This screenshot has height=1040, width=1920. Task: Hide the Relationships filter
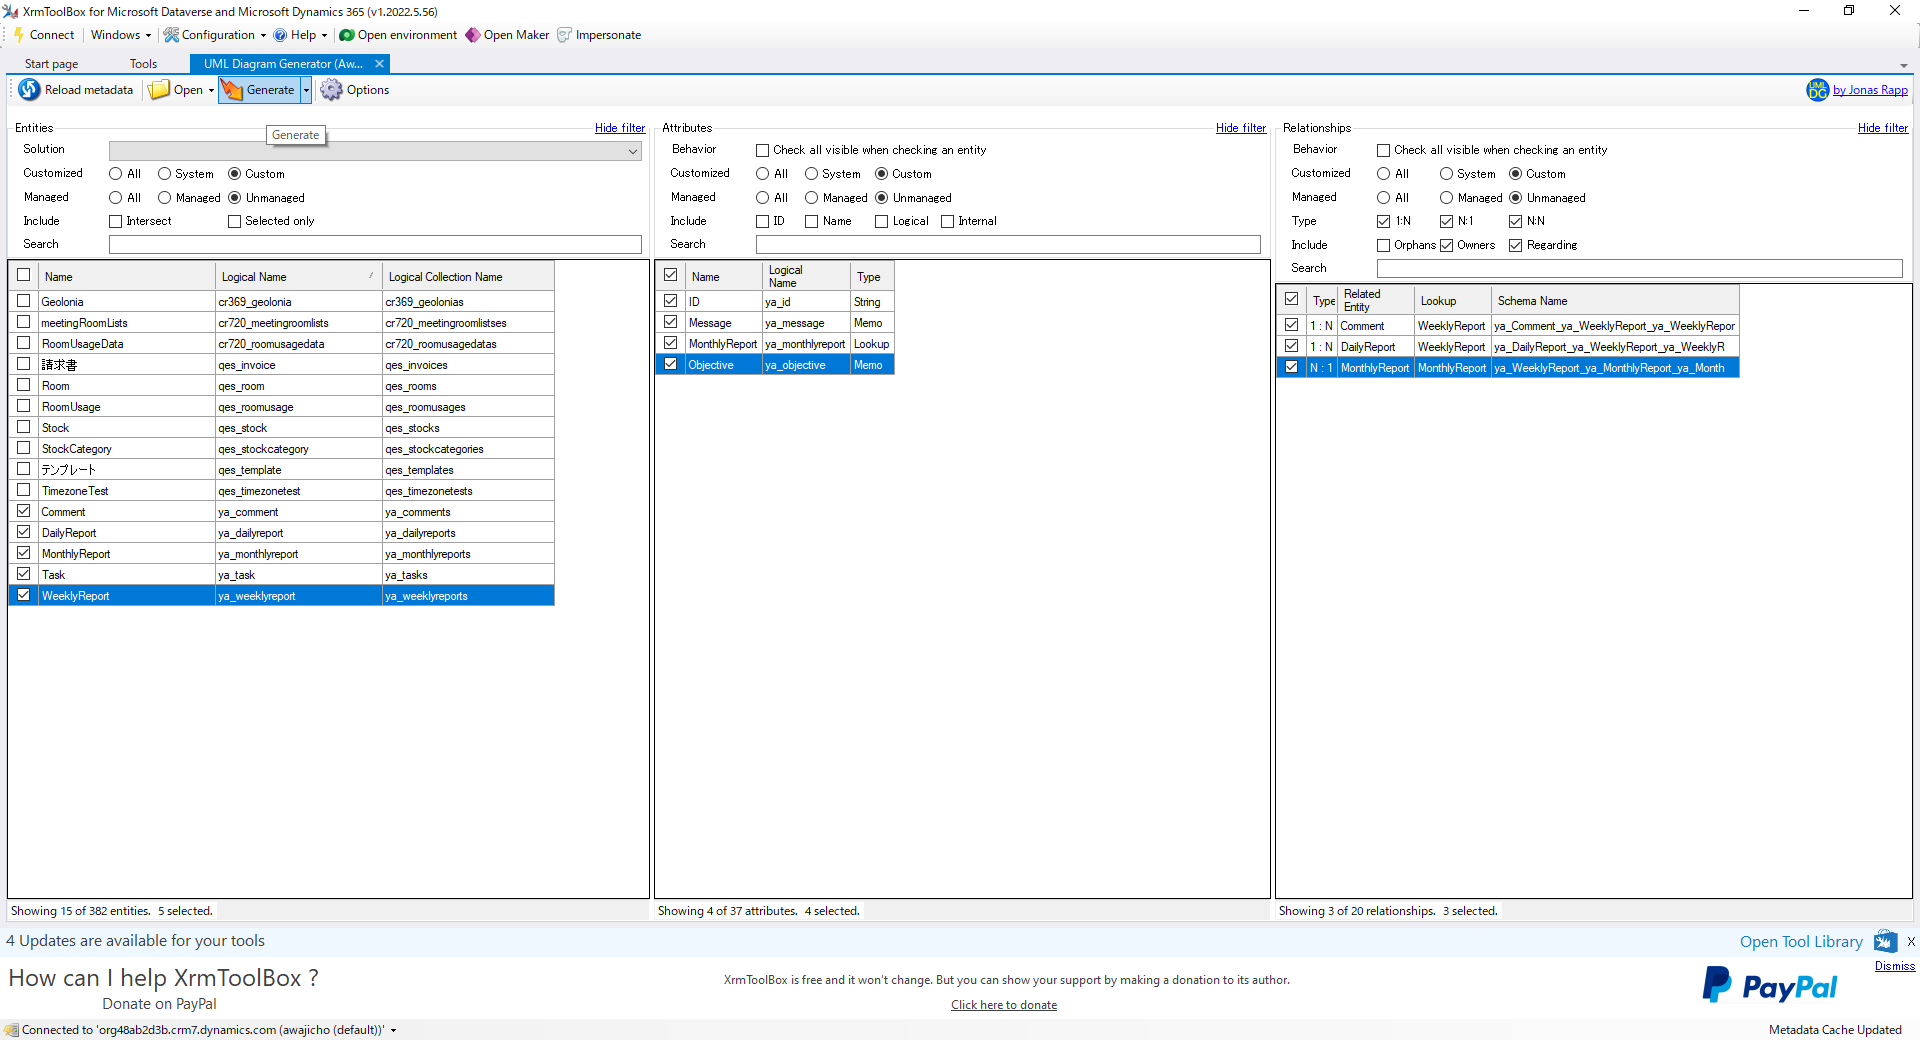click(x=1883, y=128)
